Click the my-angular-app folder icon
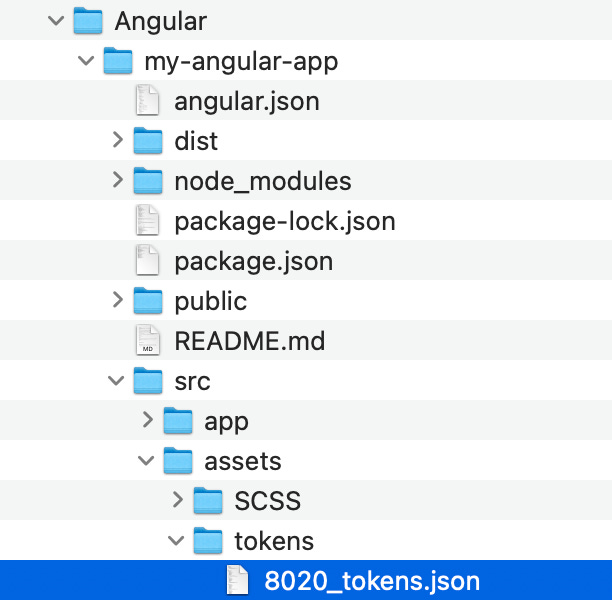The image size is (612, 606). 118,60
